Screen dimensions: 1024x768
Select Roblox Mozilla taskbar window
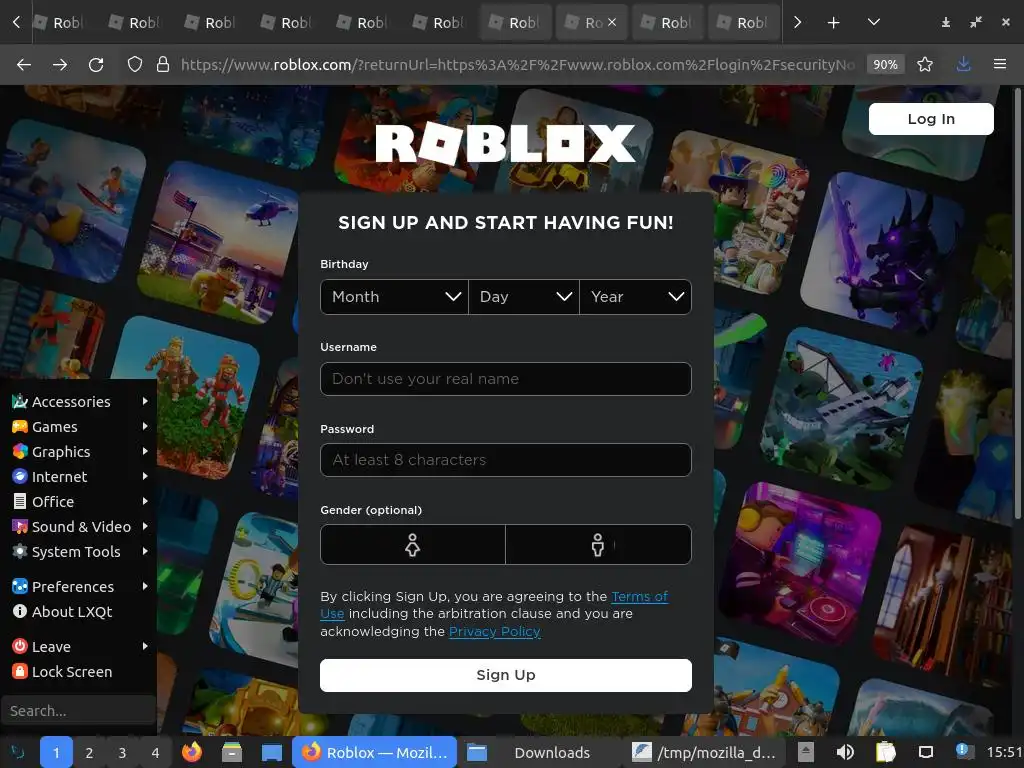click(374, 752)
